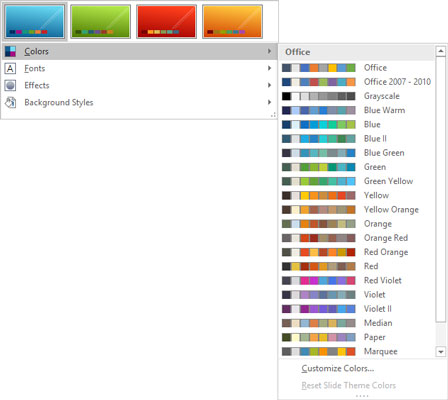
Task: Choose the Green swatch strip
Action: 319,167
